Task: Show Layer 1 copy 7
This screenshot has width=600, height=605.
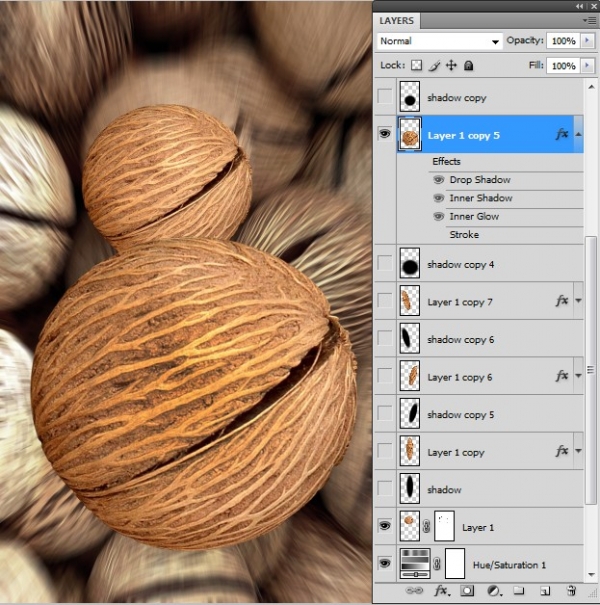Action: pos(385,300)
